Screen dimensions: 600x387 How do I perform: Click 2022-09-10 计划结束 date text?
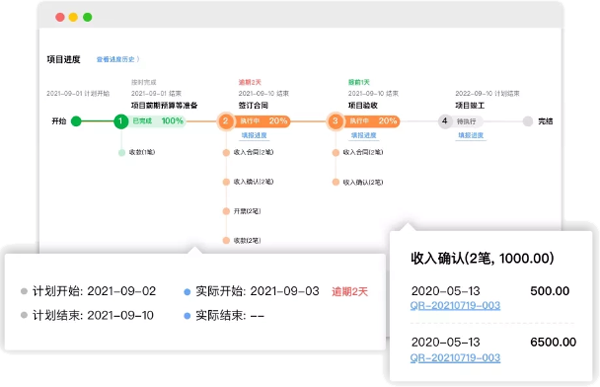point(487,94)
